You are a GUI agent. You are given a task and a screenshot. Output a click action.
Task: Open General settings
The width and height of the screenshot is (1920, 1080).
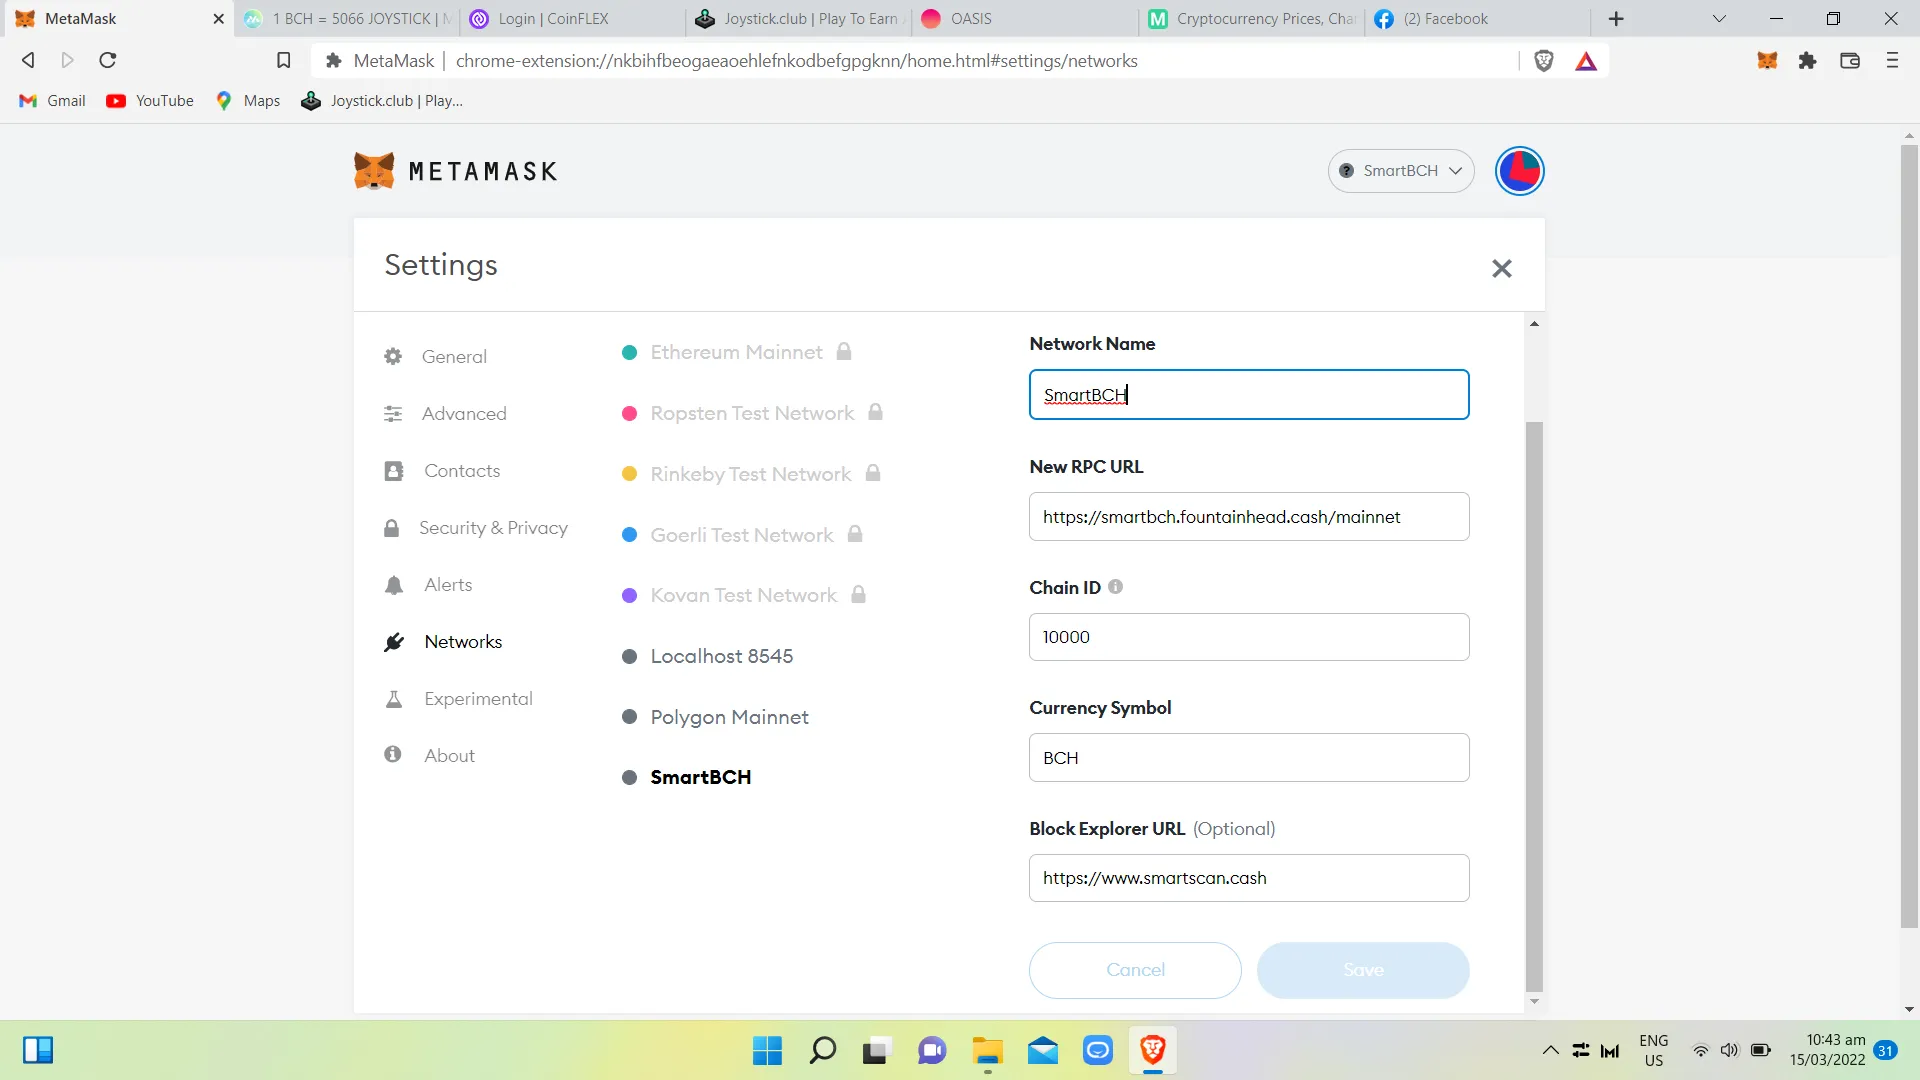pos(435,357)
